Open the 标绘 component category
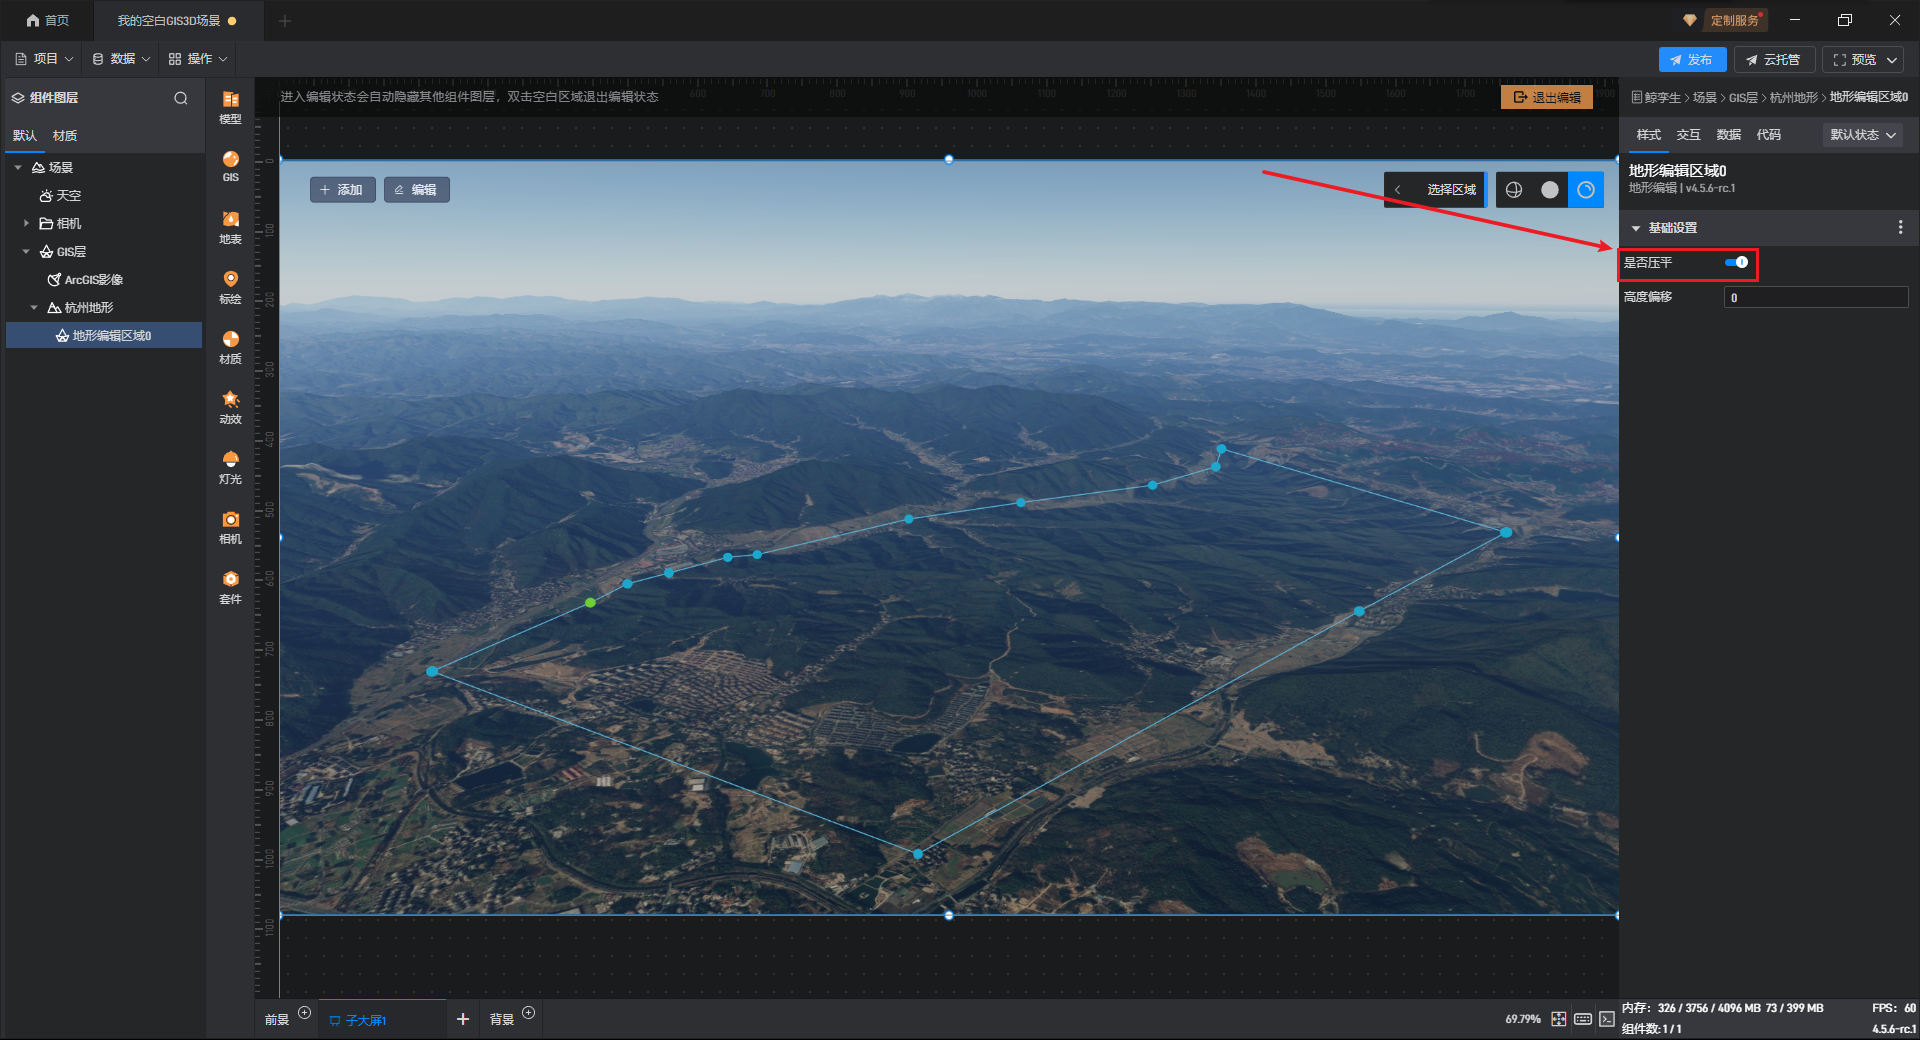The height and width of the screenshot is (1040, 1920). point(230,287)
